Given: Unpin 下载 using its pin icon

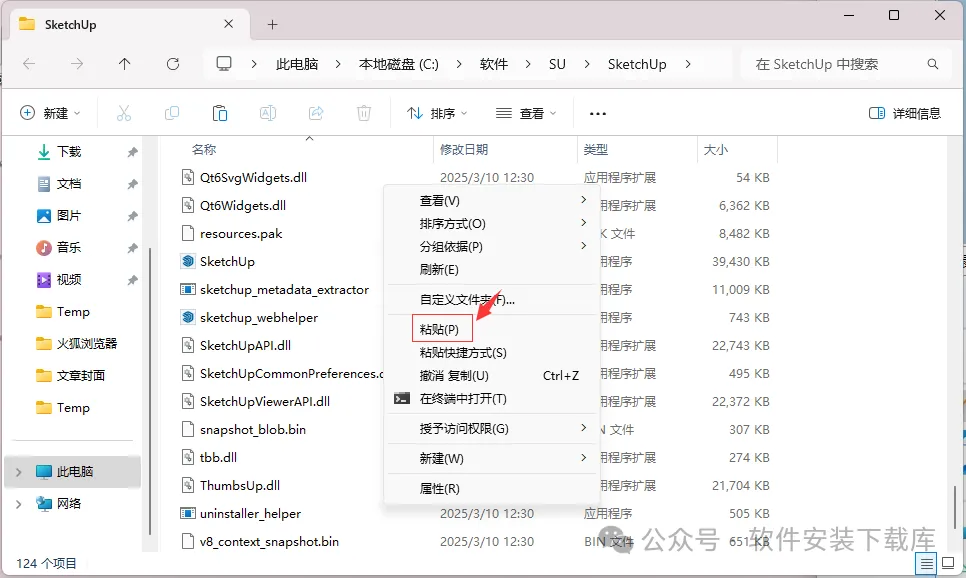Looking at the screenshot, I should pyautogui.click(x=132, y=152).
